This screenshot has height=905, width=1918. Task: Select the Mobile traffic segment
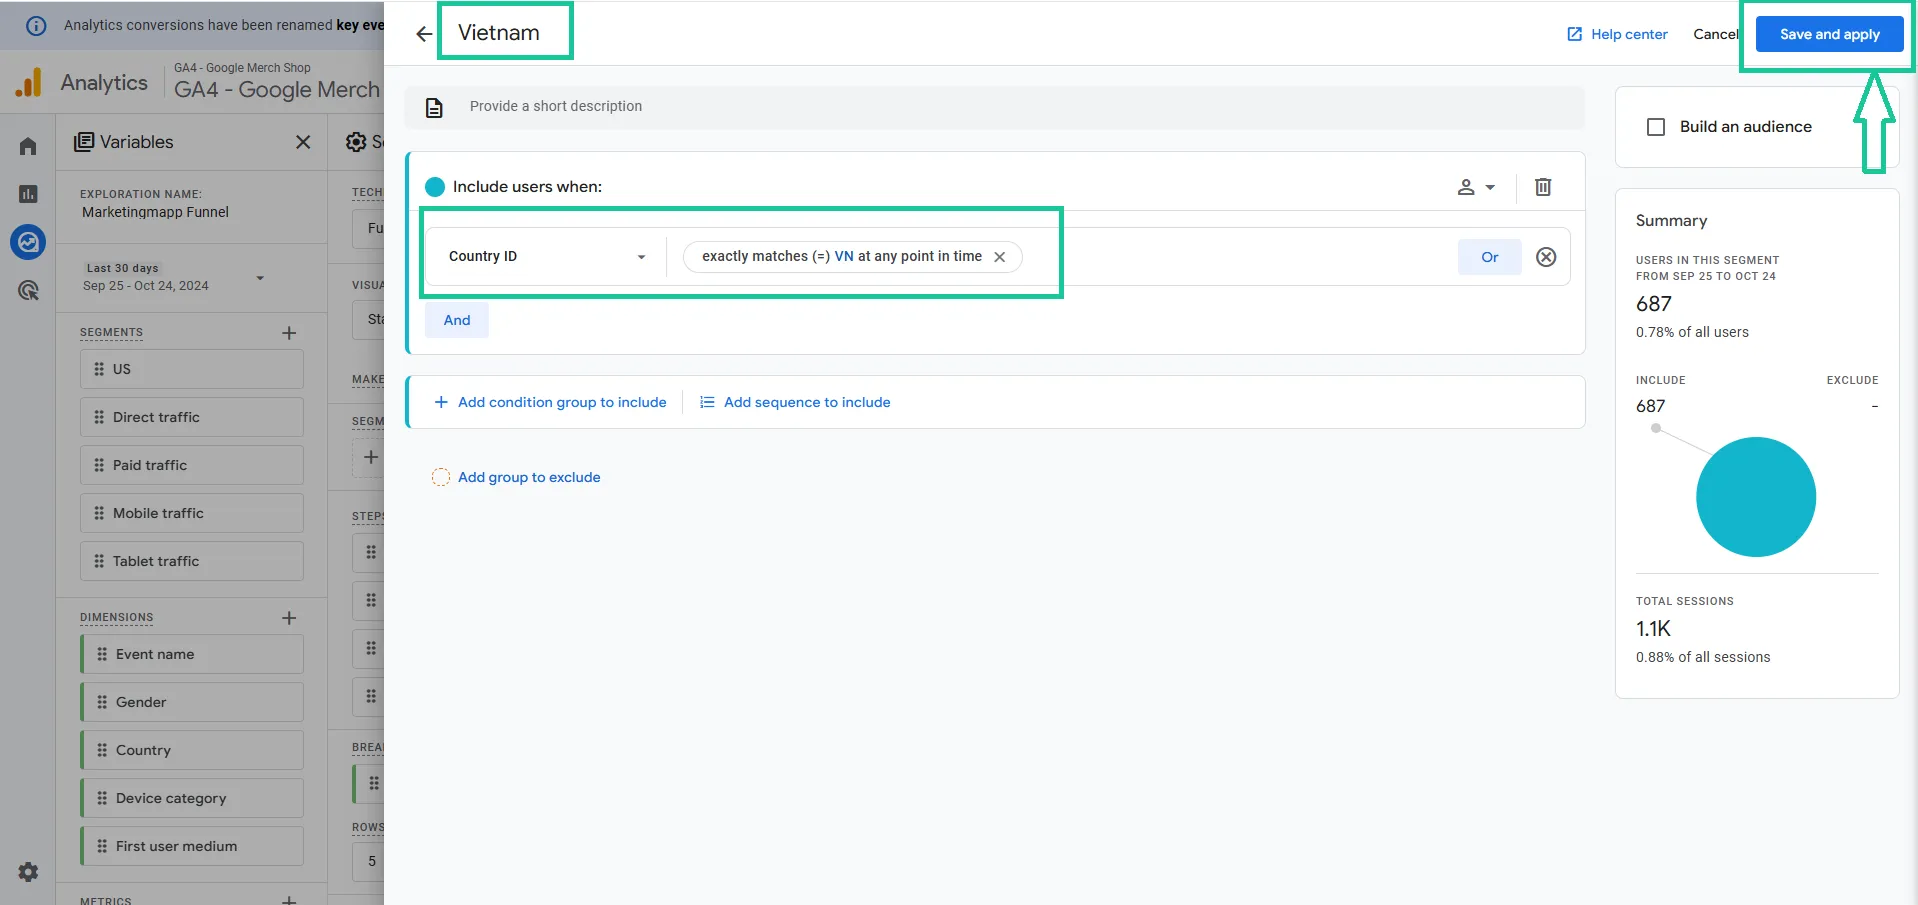[192, 513]
